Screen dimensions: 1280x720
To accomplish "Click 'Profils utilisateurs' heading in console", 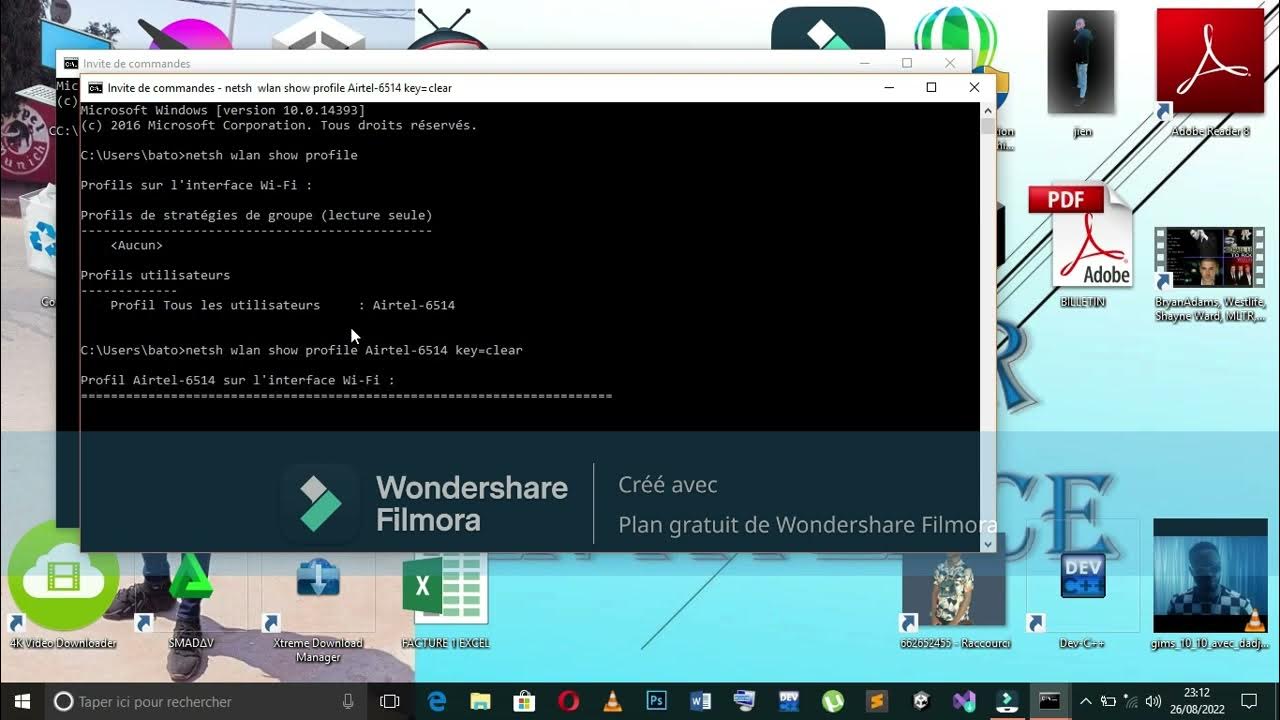I will pyautogui.click(x=155, y=275).
